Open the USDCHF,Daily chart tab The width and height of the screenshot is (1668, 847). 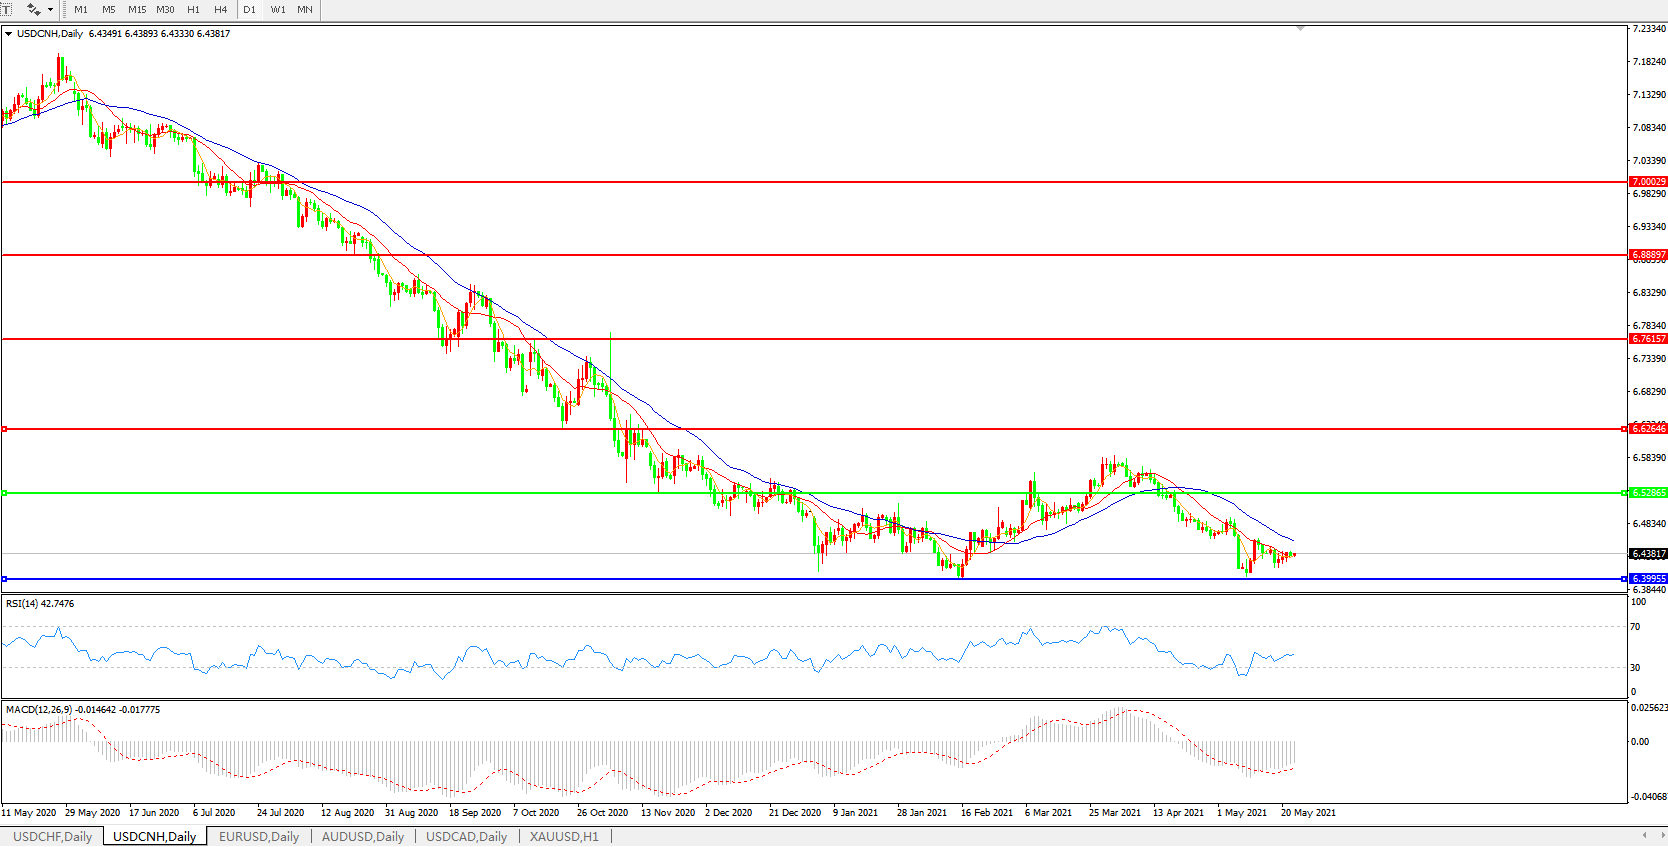tap(52, 836)
